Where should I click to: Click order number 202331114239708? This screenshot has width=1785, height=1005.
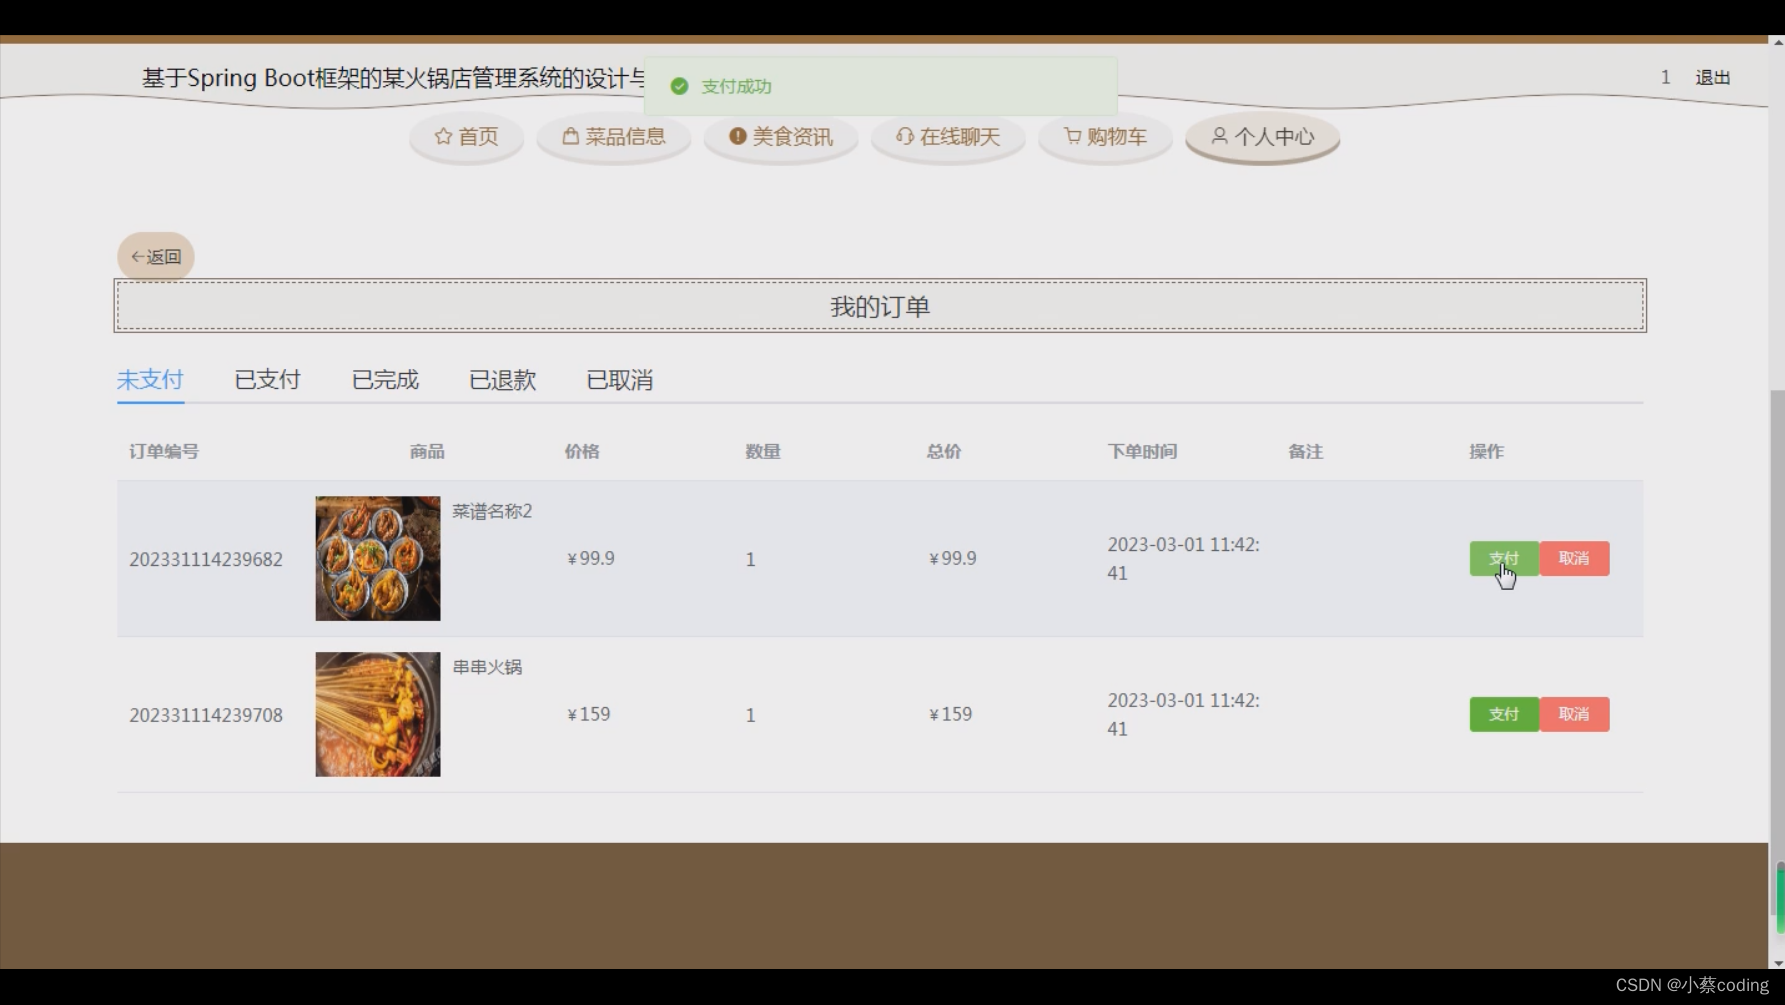(x=206, y=715)
